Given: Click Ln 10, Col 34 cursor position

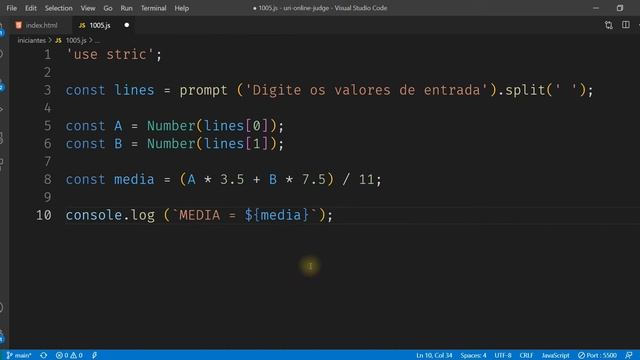Looking at the screenshot, I should point(434,355).
